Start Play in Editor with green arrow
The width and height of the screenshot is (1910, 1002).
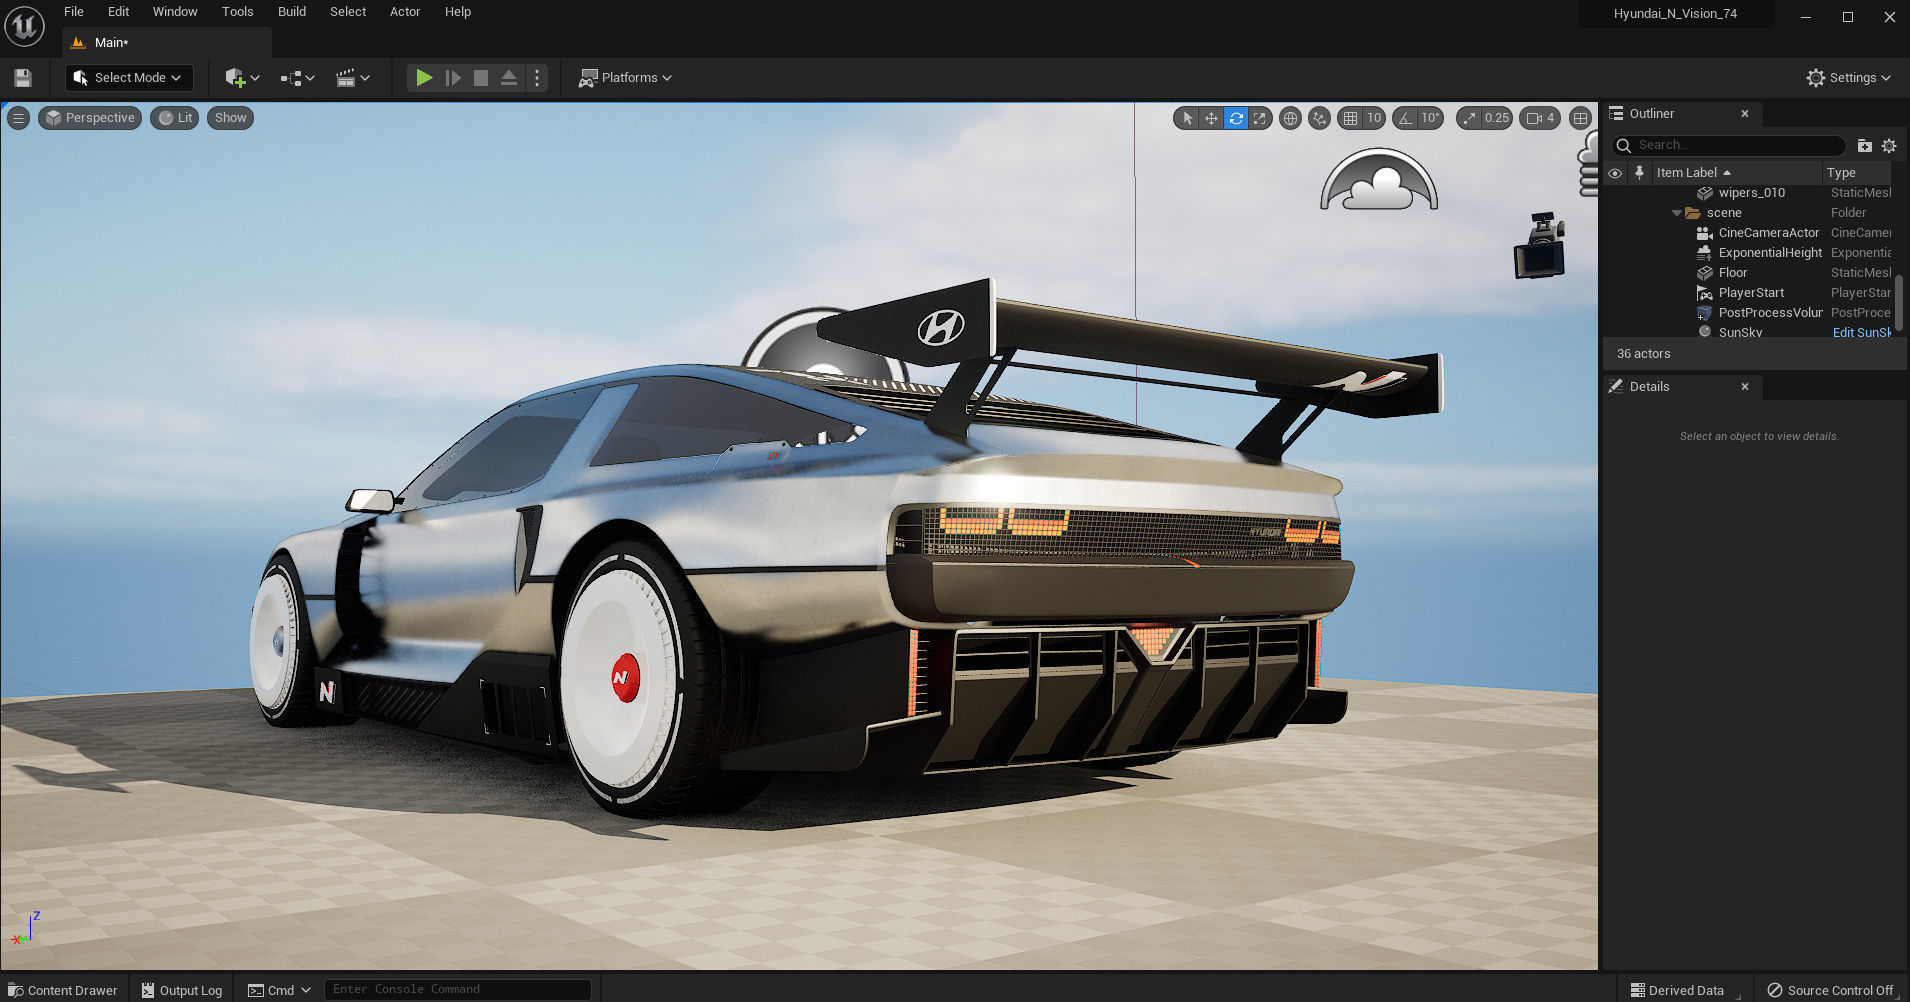(x=424, y=78)
